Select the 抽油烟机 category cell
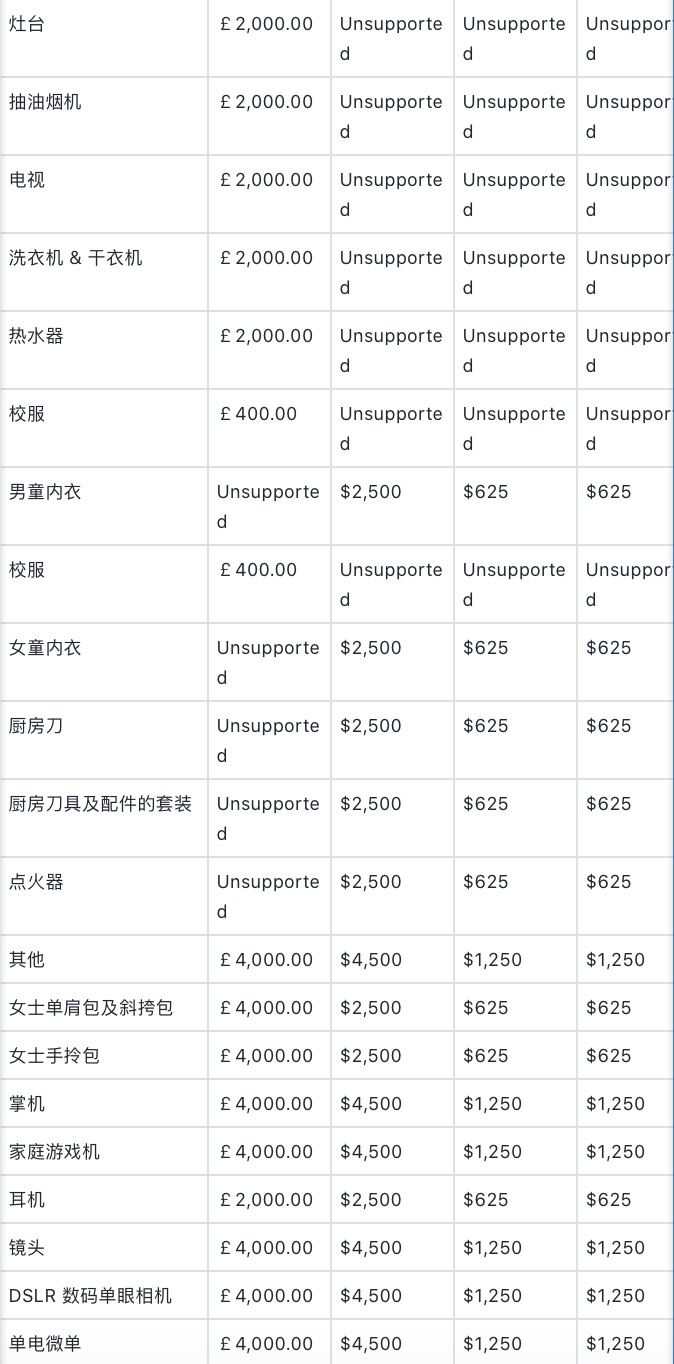The height and width of the screenshot is (1364, 674). pyautogui.click(x=45, y=102)
